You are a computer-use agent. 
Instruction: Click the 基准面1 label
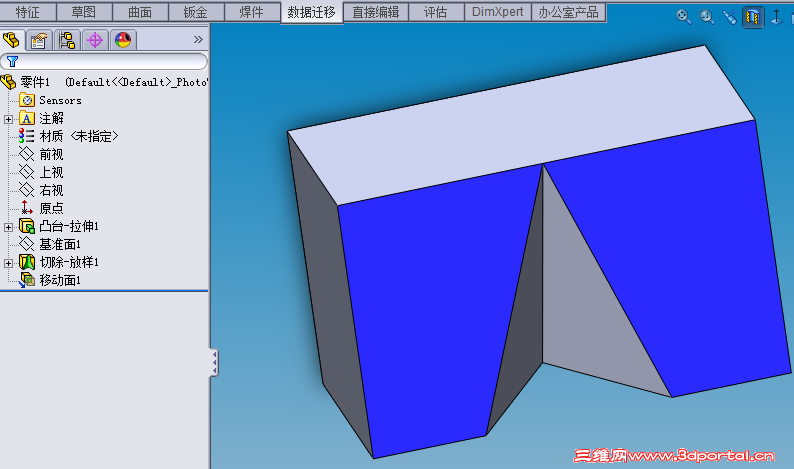[60, 244]
